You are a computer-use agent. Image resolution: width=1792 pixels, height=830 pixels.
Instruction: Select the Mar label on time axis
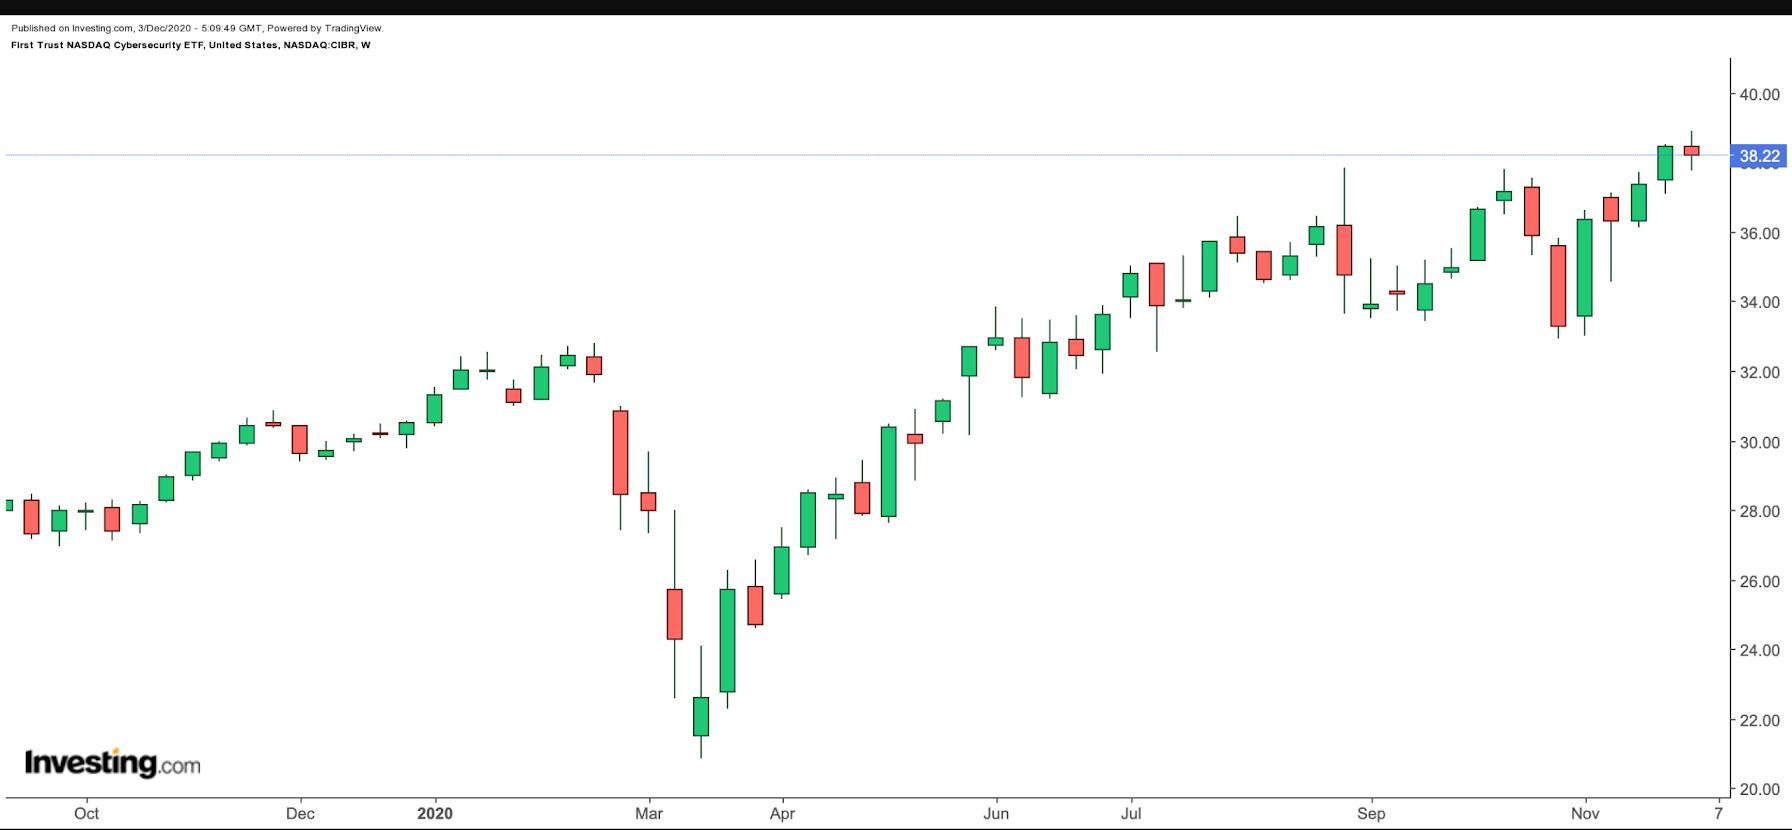[x=649, y=813]
